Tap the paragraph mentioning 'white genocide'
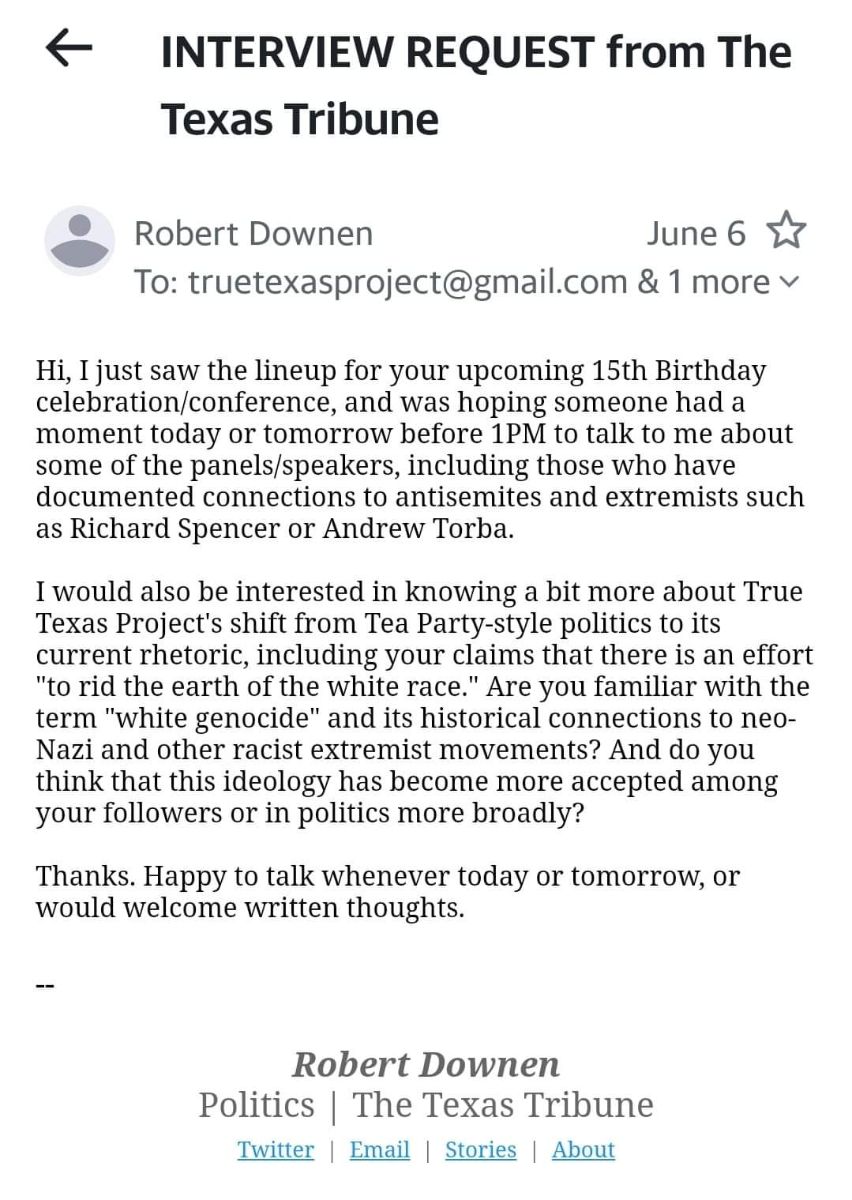Image resolution: width=852 pixels, height=1200 pixels. 425,703
